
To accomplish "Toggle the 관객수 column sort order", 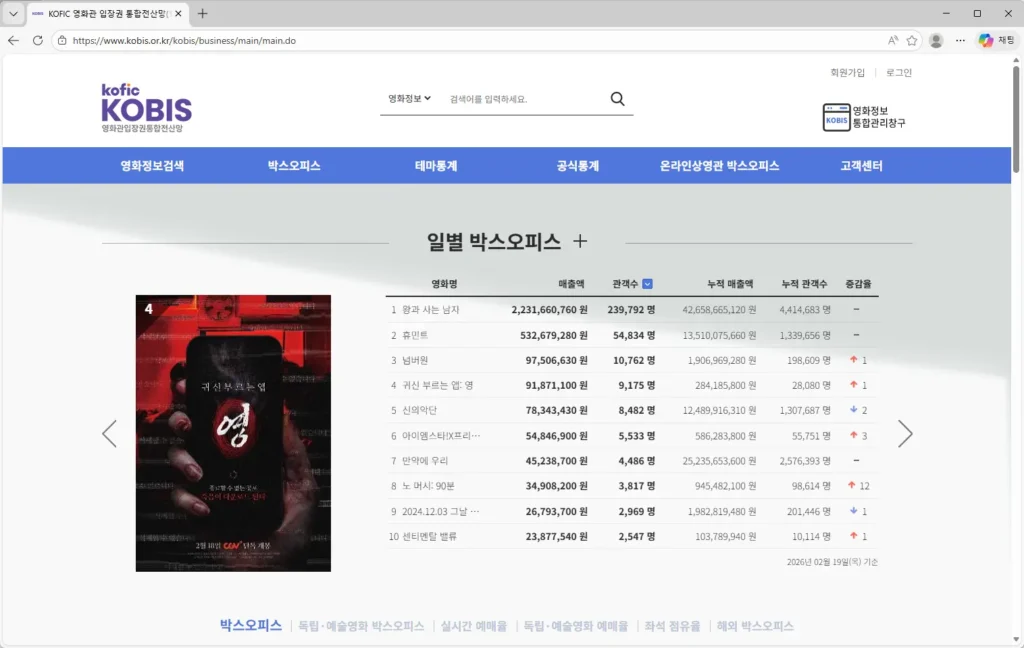I will (x=647, y=283).
